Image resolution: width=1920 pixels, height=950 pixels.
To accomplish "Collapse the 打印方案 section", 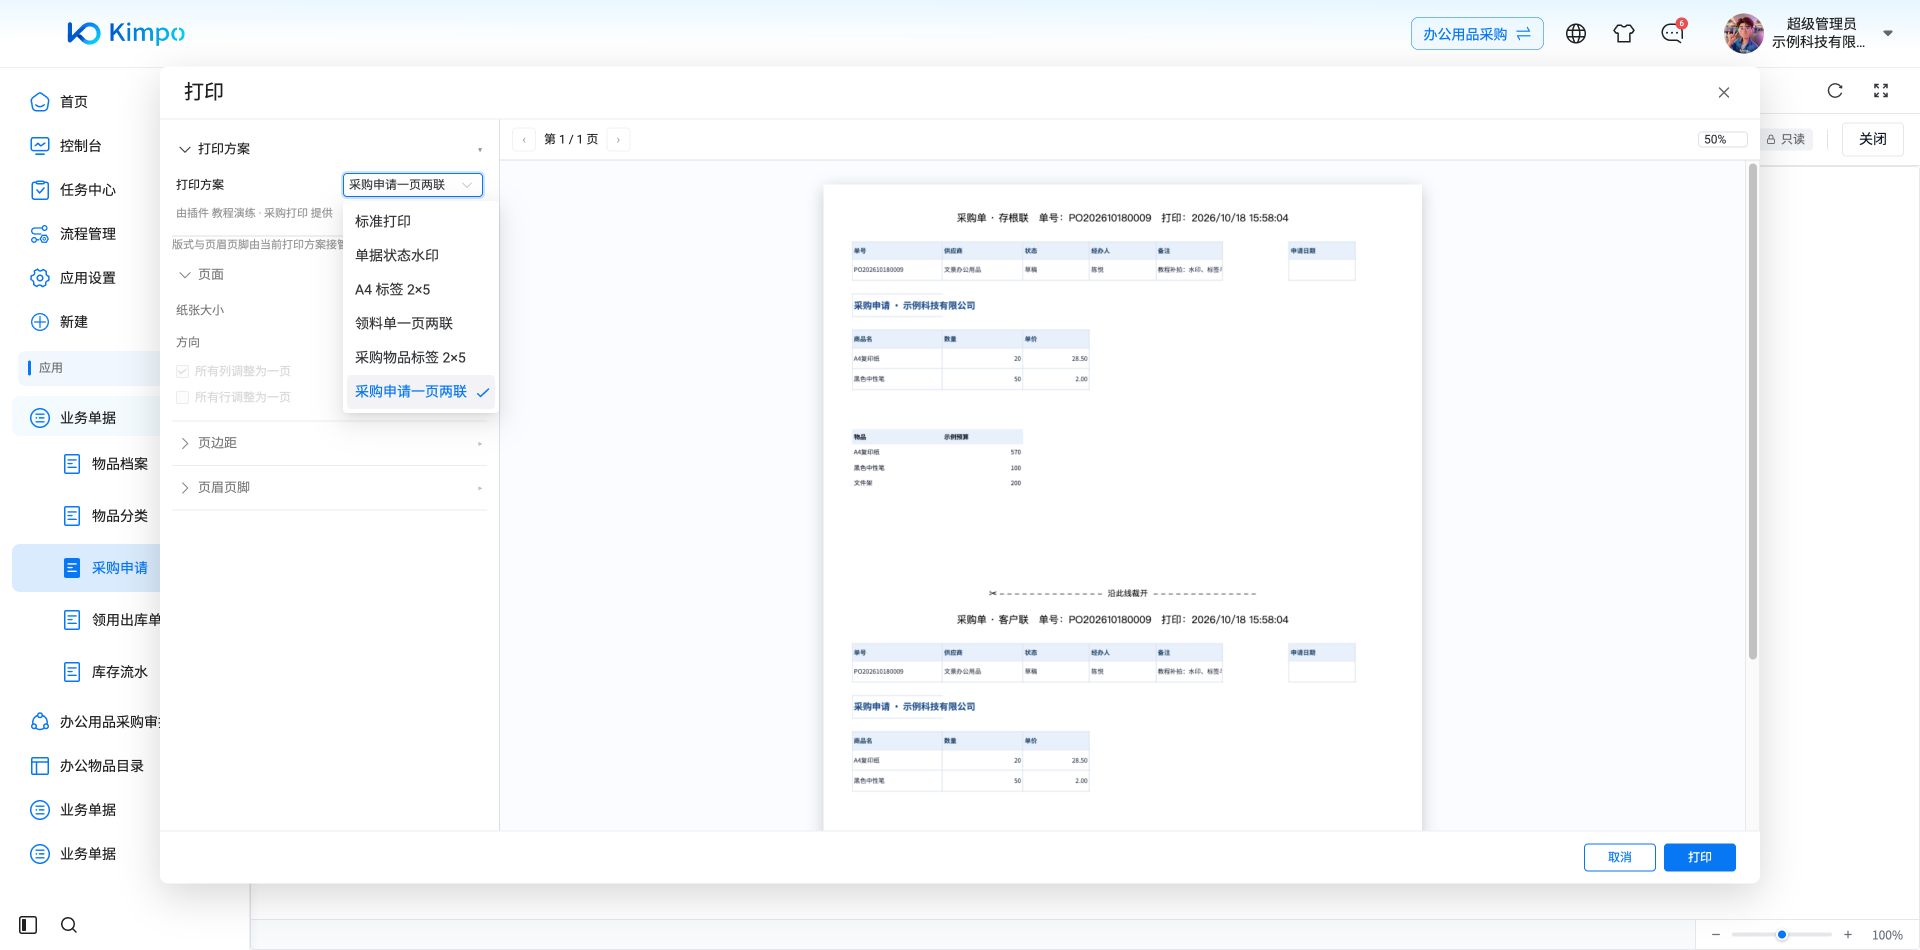I will [185, 149].
